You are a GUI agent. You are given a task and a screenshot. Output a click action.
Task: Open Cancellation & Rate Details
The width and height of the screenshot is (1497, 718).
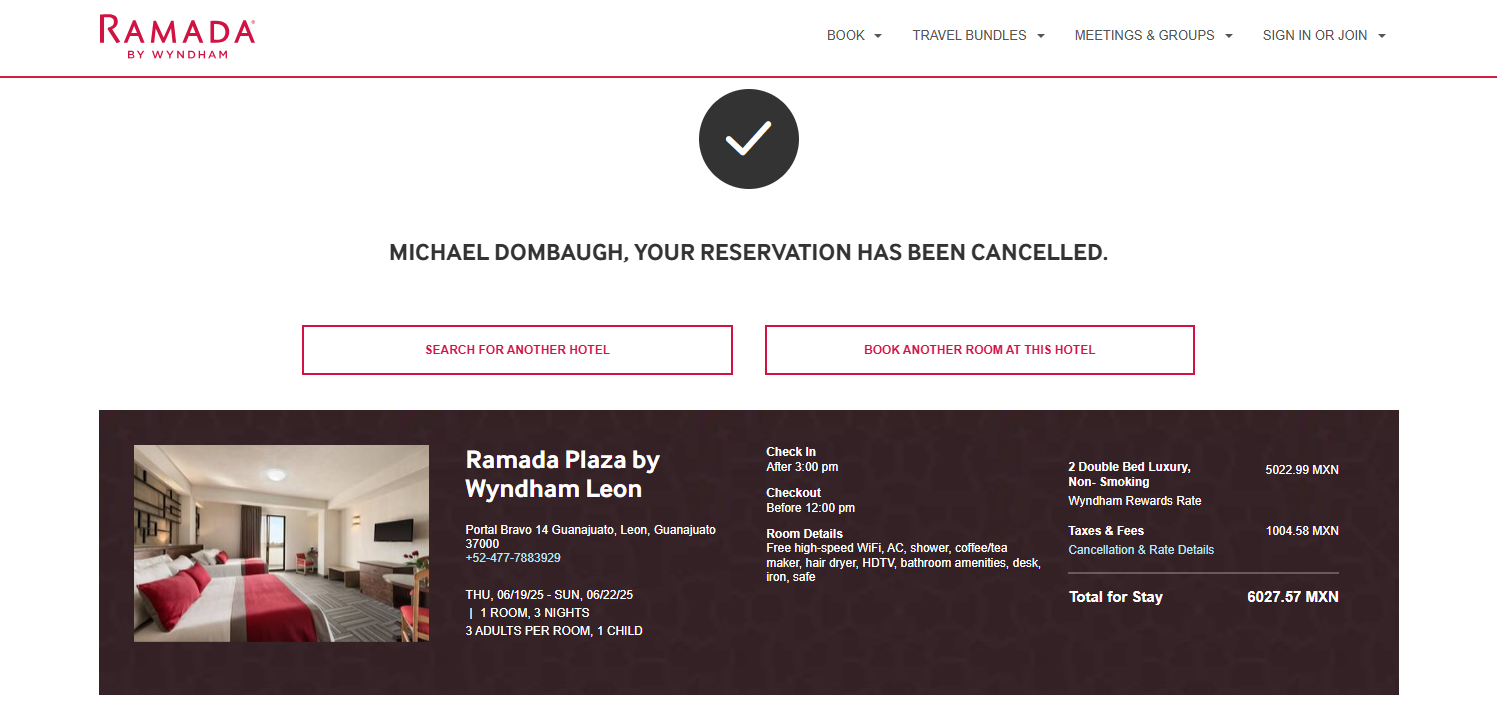[1141, 549]
